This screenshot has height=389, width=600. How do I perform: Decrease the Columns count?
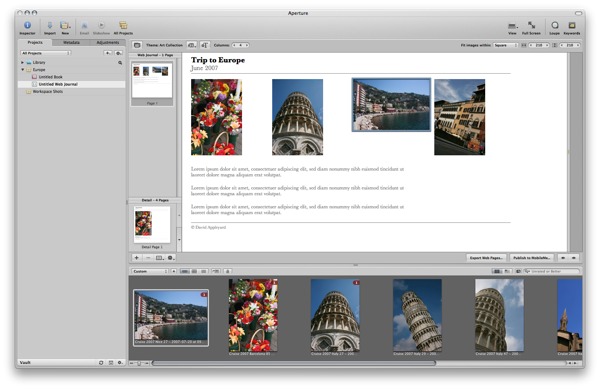(x=234, y=45)
